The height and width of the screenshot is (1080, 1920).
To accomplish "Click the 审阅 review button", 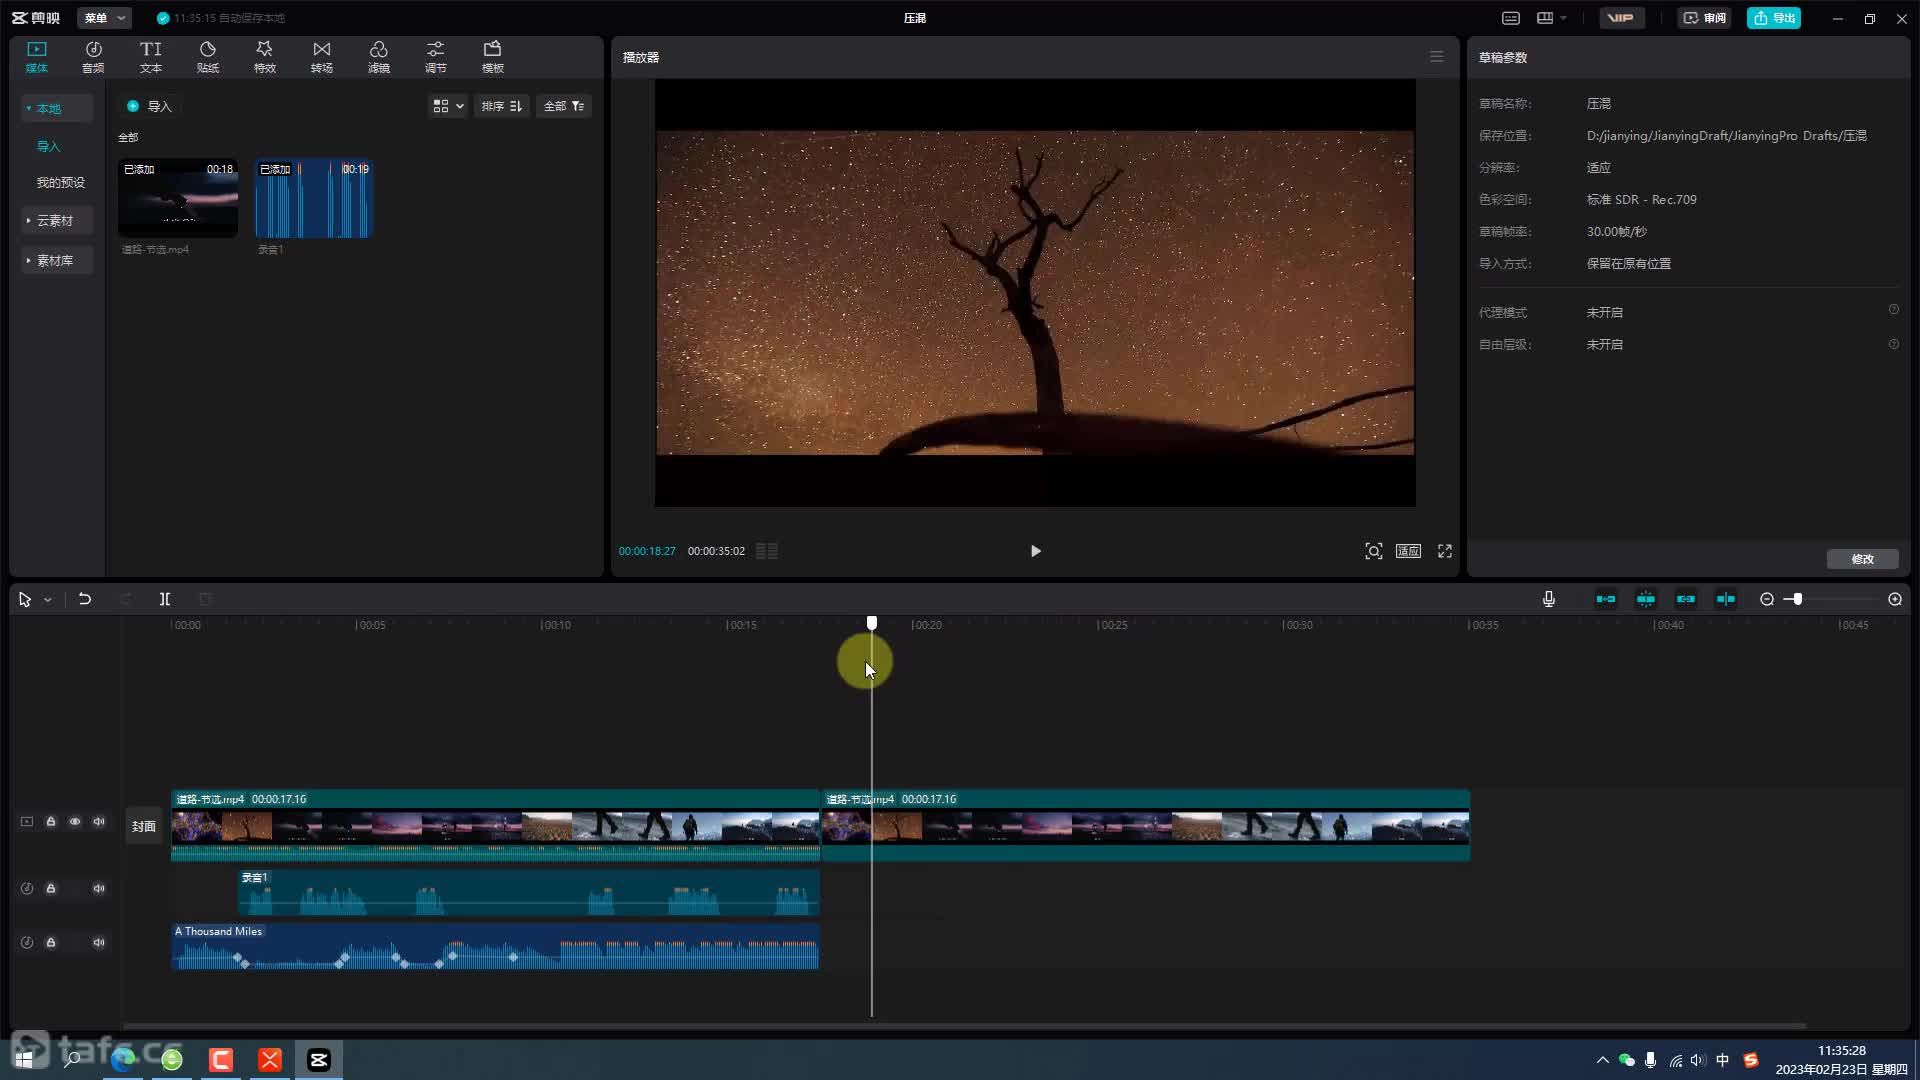I will pyautogui.click(x=1704, y=18).
